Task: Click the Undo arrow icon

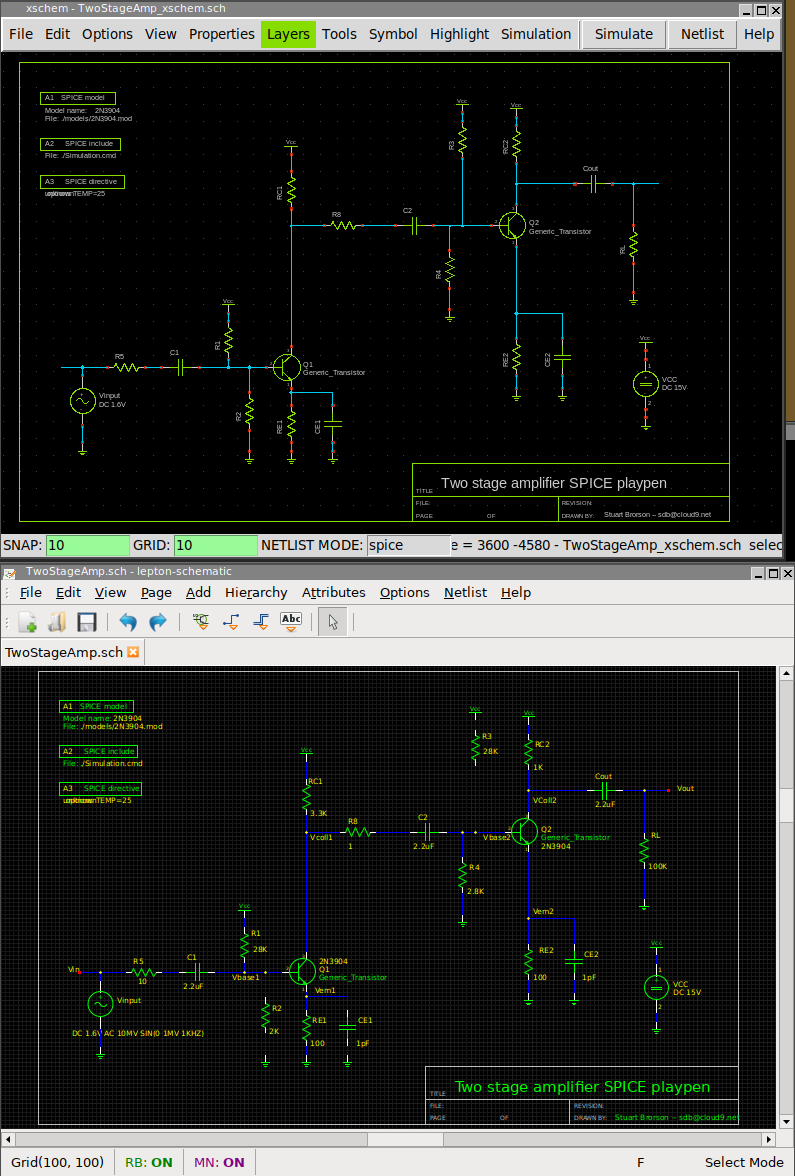Action: 128,622
